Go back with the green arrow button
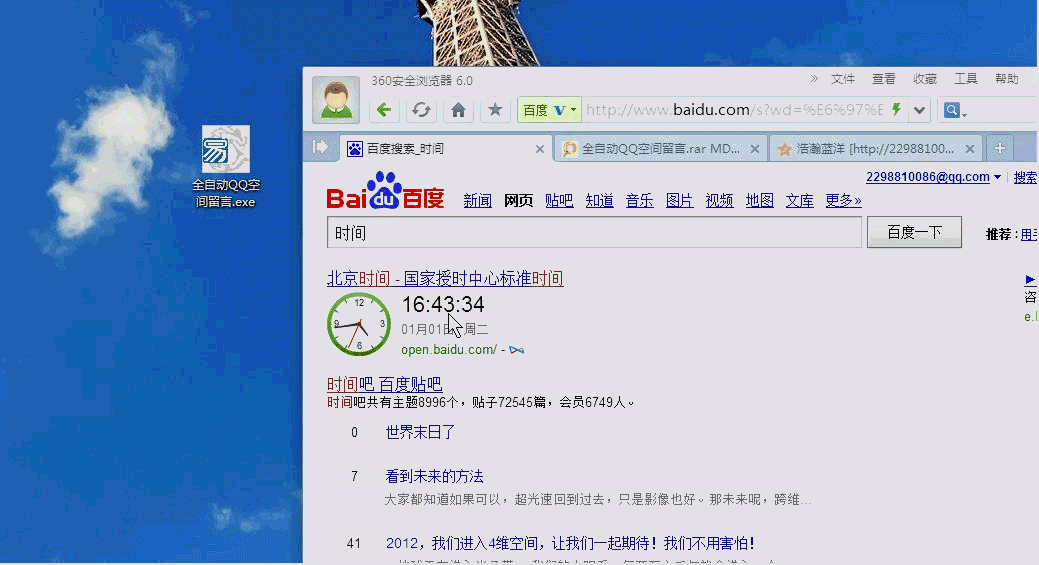1039x565 pixels. tap(384, 110)
